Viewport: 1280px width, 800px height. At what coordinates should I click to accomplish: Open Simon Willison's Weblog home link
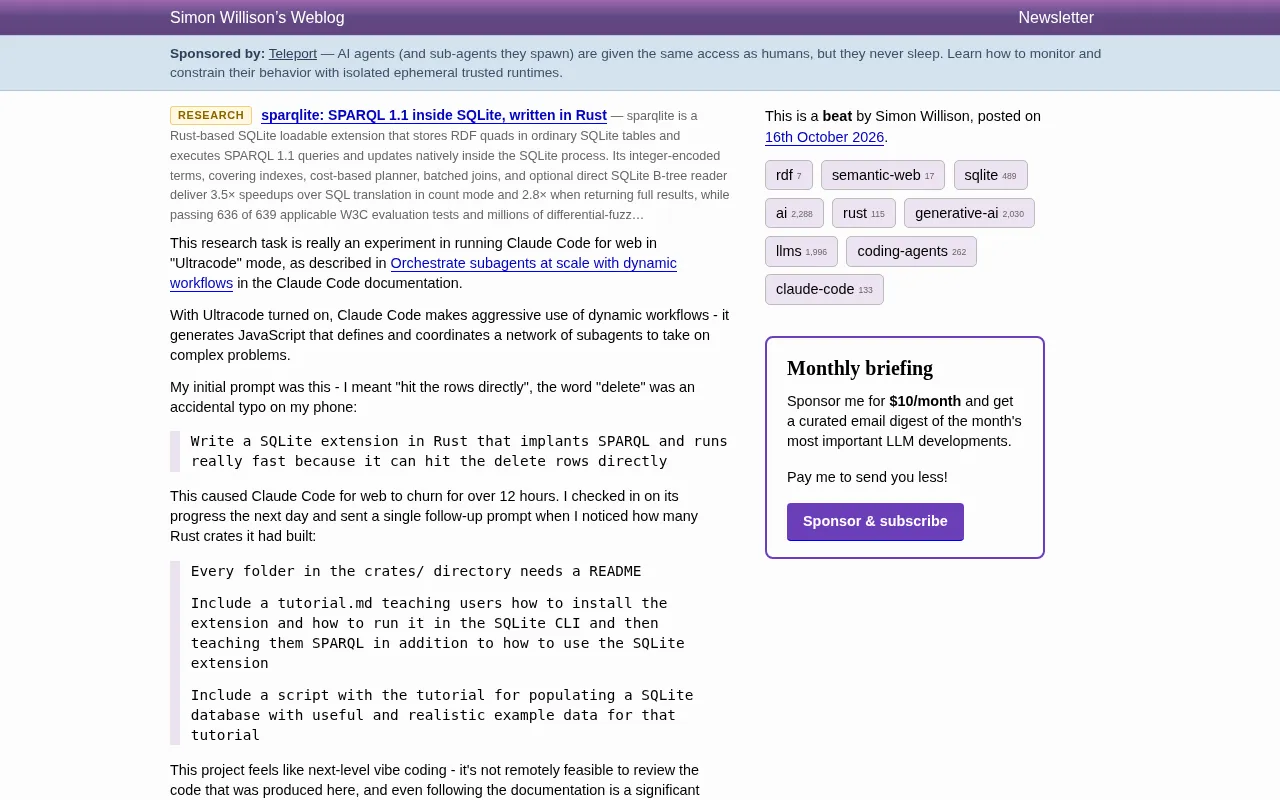[257, 18]
